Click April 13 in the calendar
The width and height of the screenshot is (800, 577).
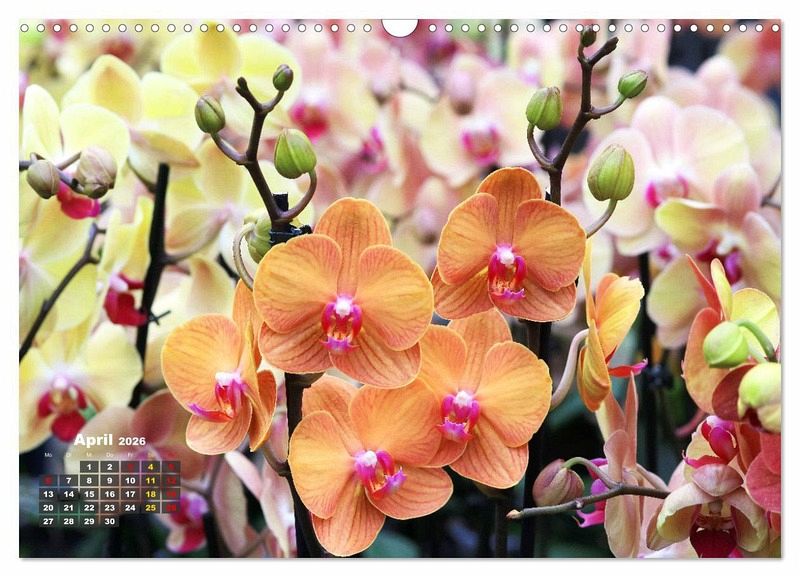48,494
